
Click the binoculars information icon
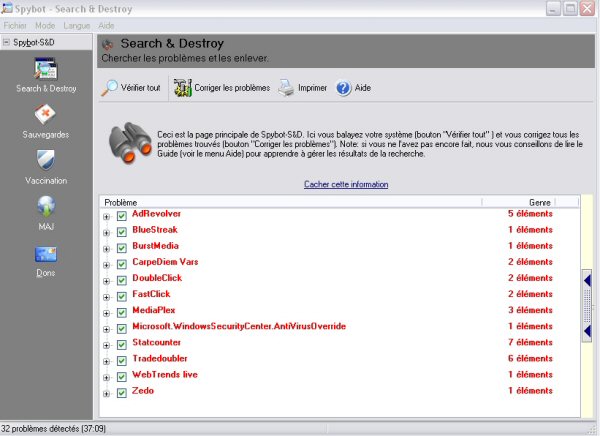coord(130,143)
